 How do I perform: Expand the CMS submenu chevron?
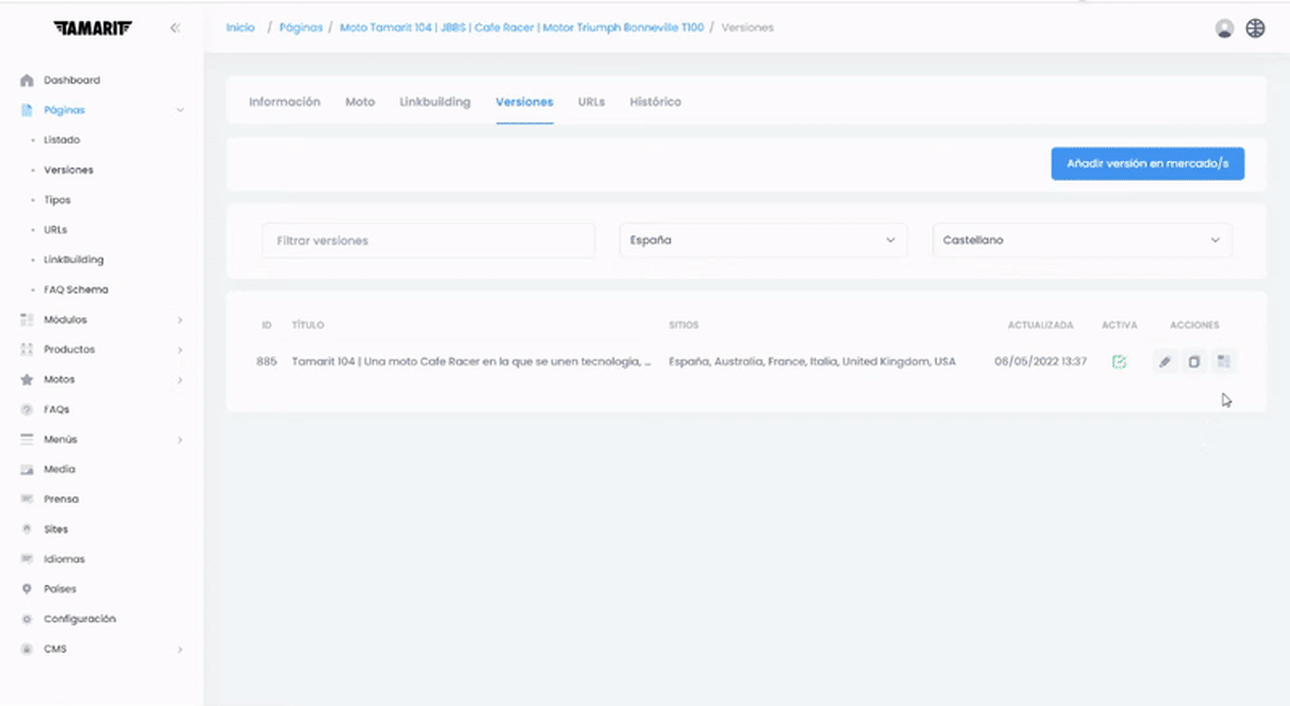point(180,649)
